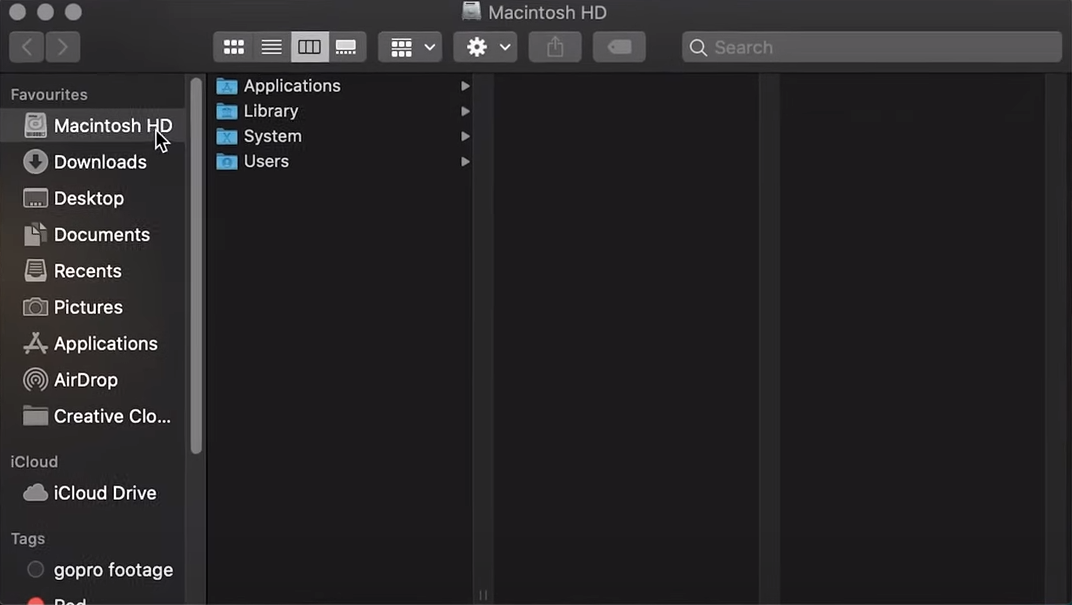This screenshot has width=1072, height=605.
Task: Open Pictures camera icon in sidebar
Action: tap(35, 307)
